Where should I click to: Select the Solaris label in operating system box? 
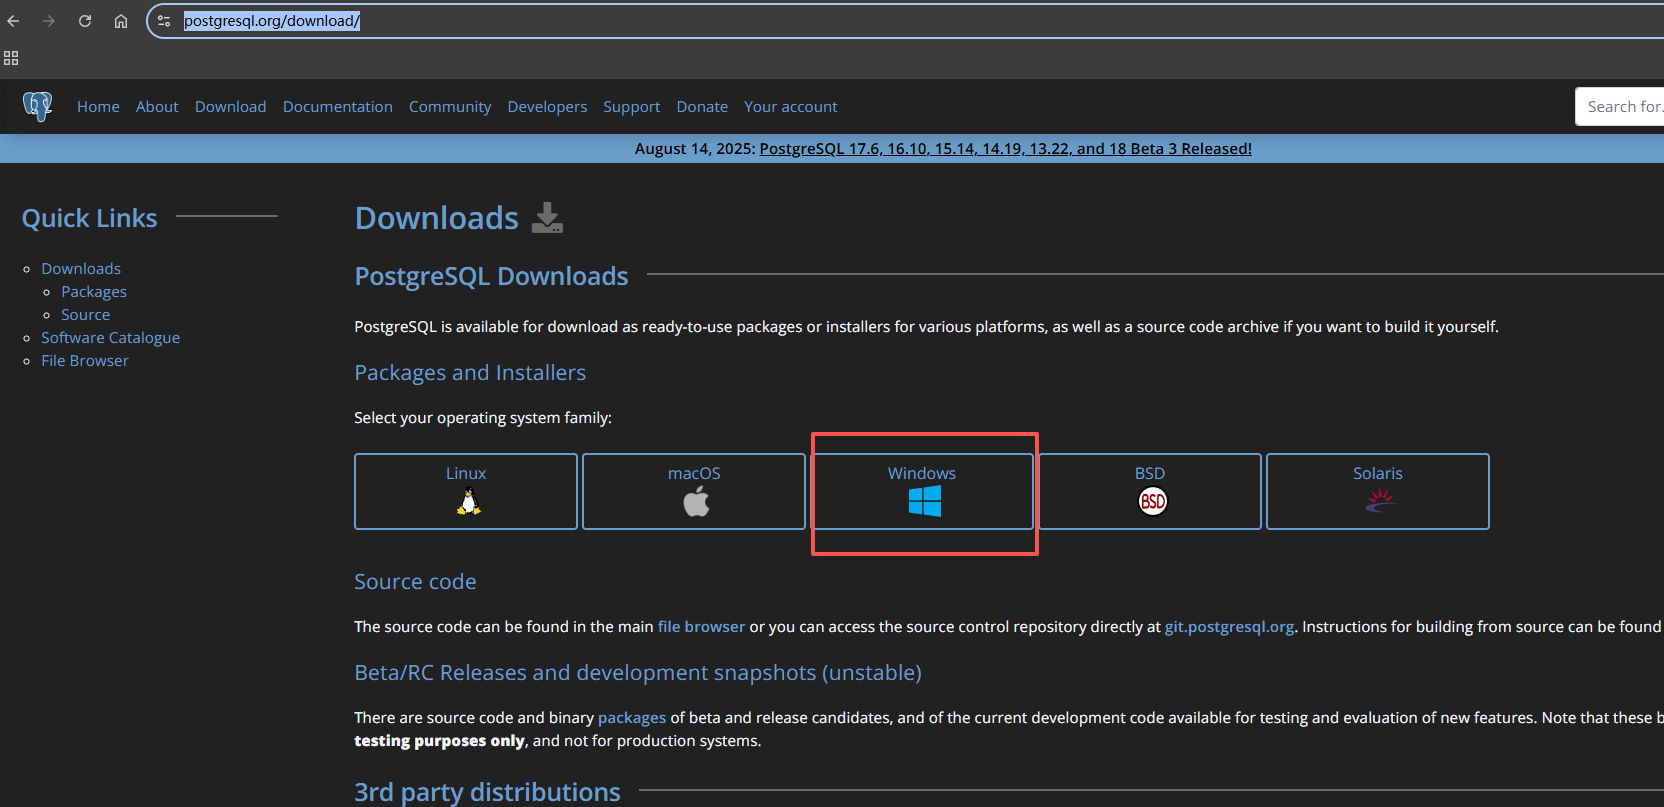tap(1378, 474)
